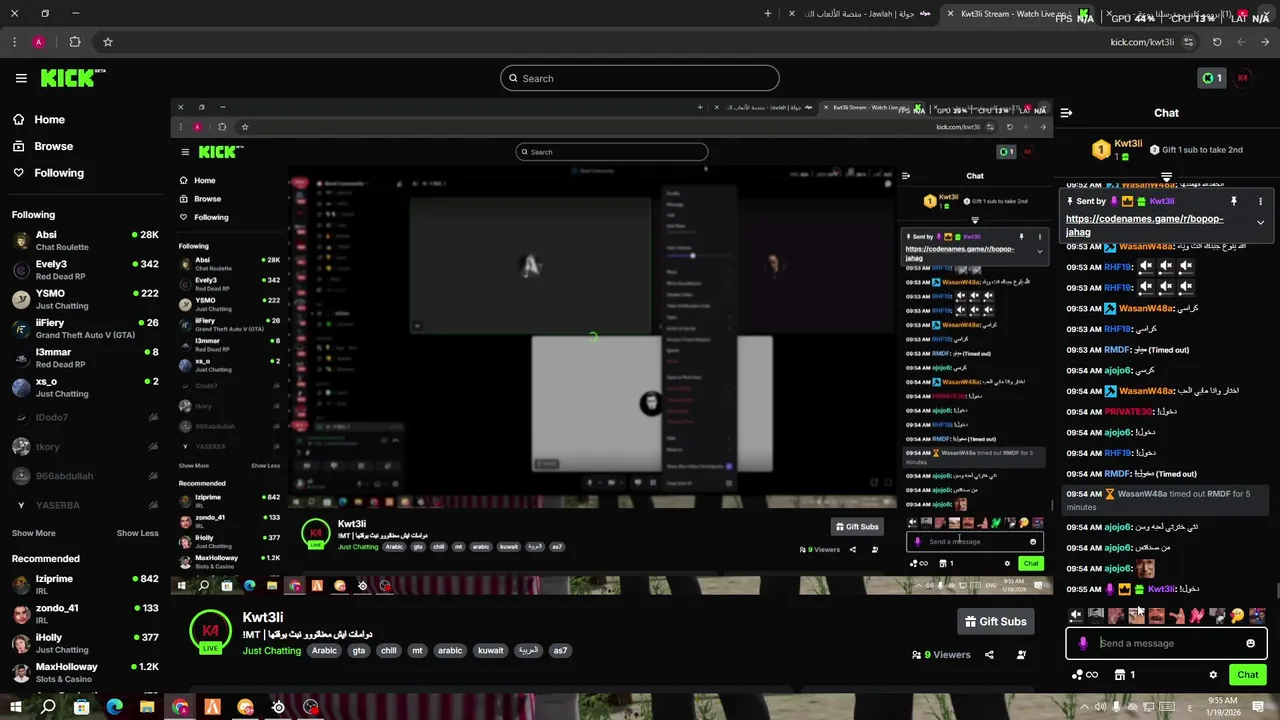This screenshot has width=1280, height=720.
Task: Click the gta tag under stream title
Action: [x=359, y=651]
